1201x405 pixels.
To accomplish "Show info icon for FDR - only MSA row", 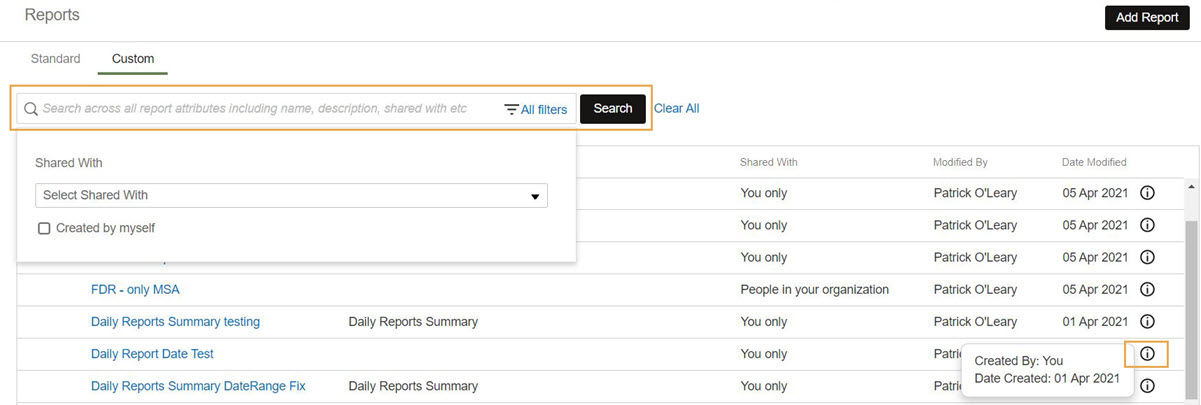I will pyautogui.click(x=1147, y=289).
